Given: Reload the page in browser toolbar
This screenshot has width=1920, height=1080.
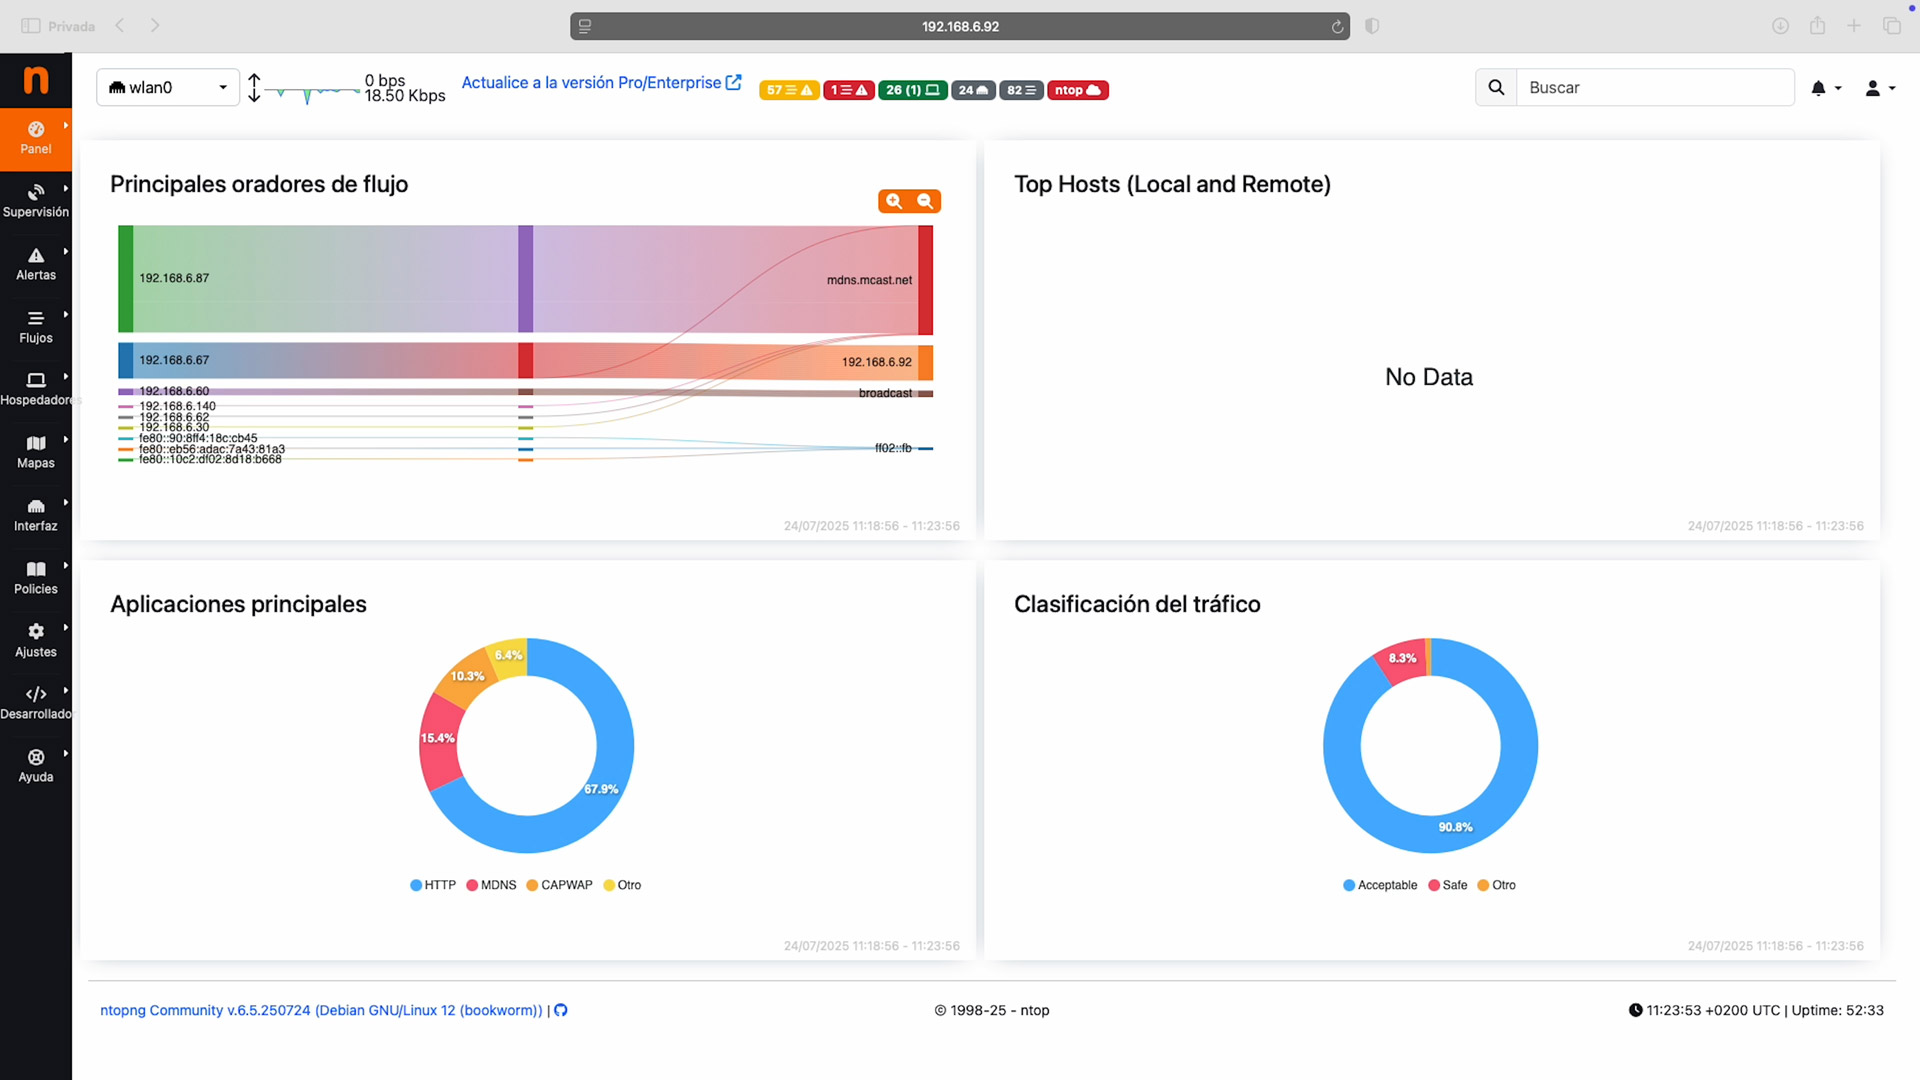Looking at the screenshot, I should coord(1337,27).
